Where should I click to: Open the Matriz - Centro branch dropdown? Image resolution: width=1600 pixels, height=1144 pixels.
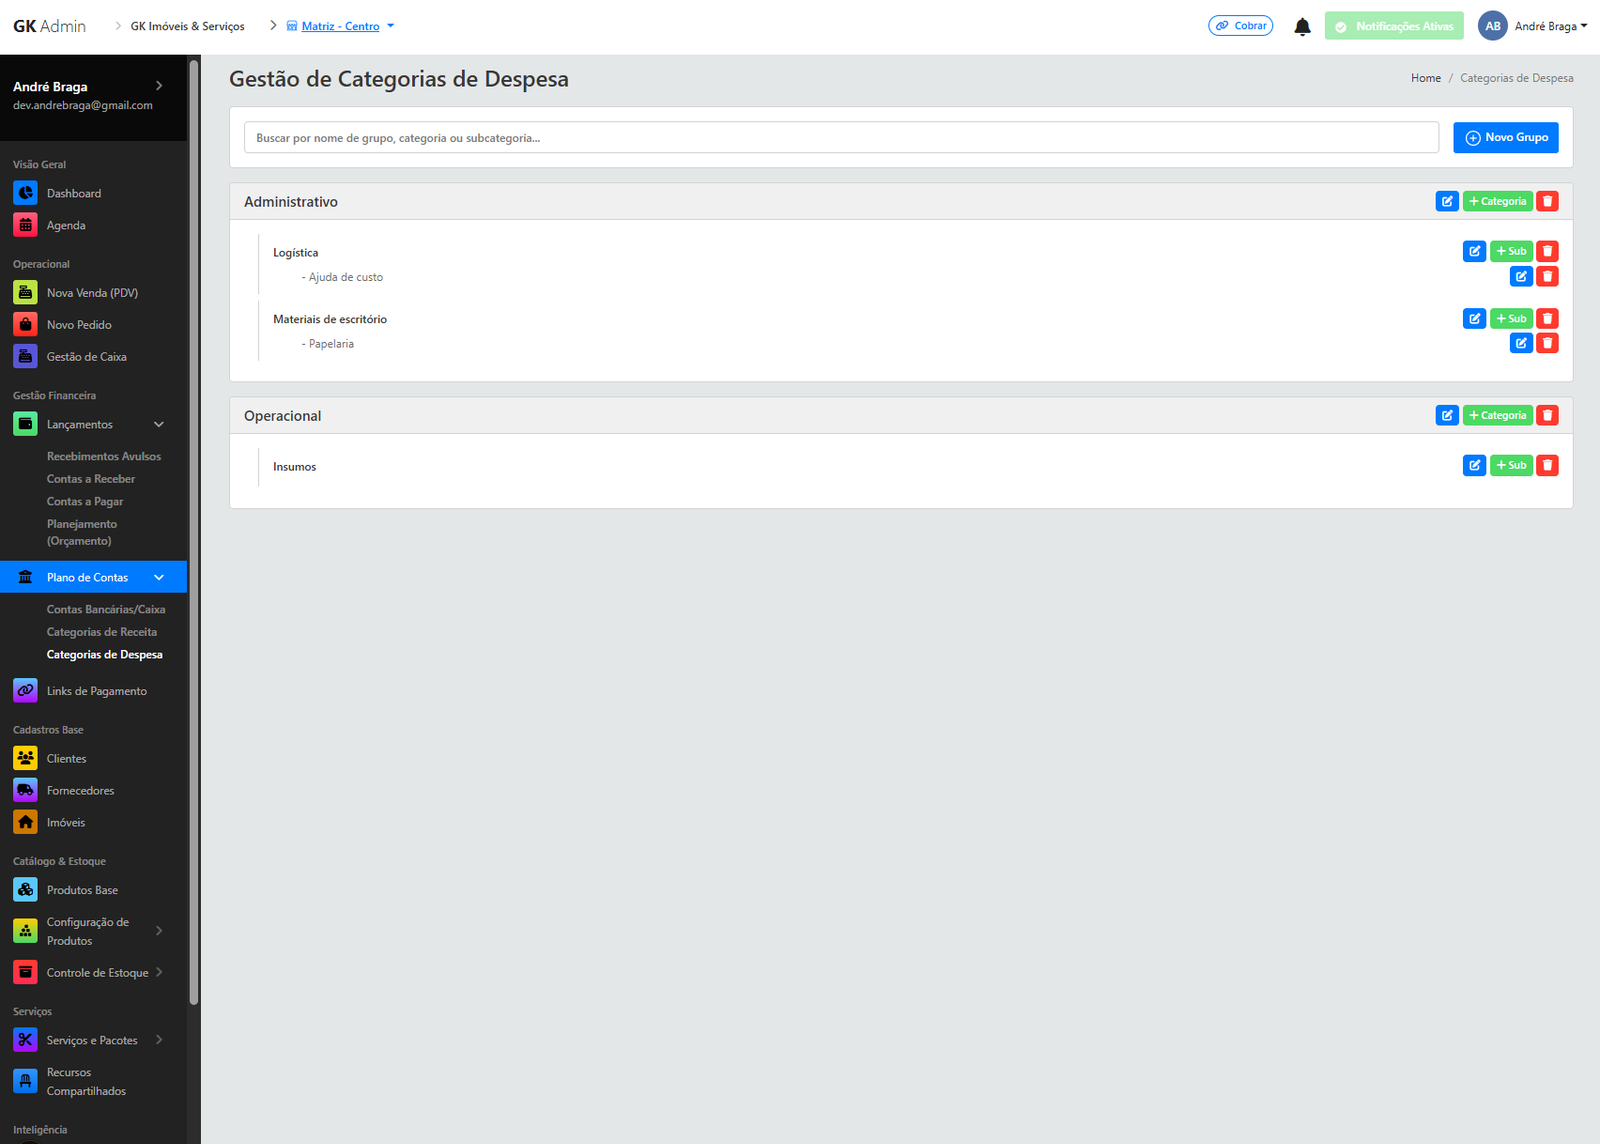[x=341, y=26]
